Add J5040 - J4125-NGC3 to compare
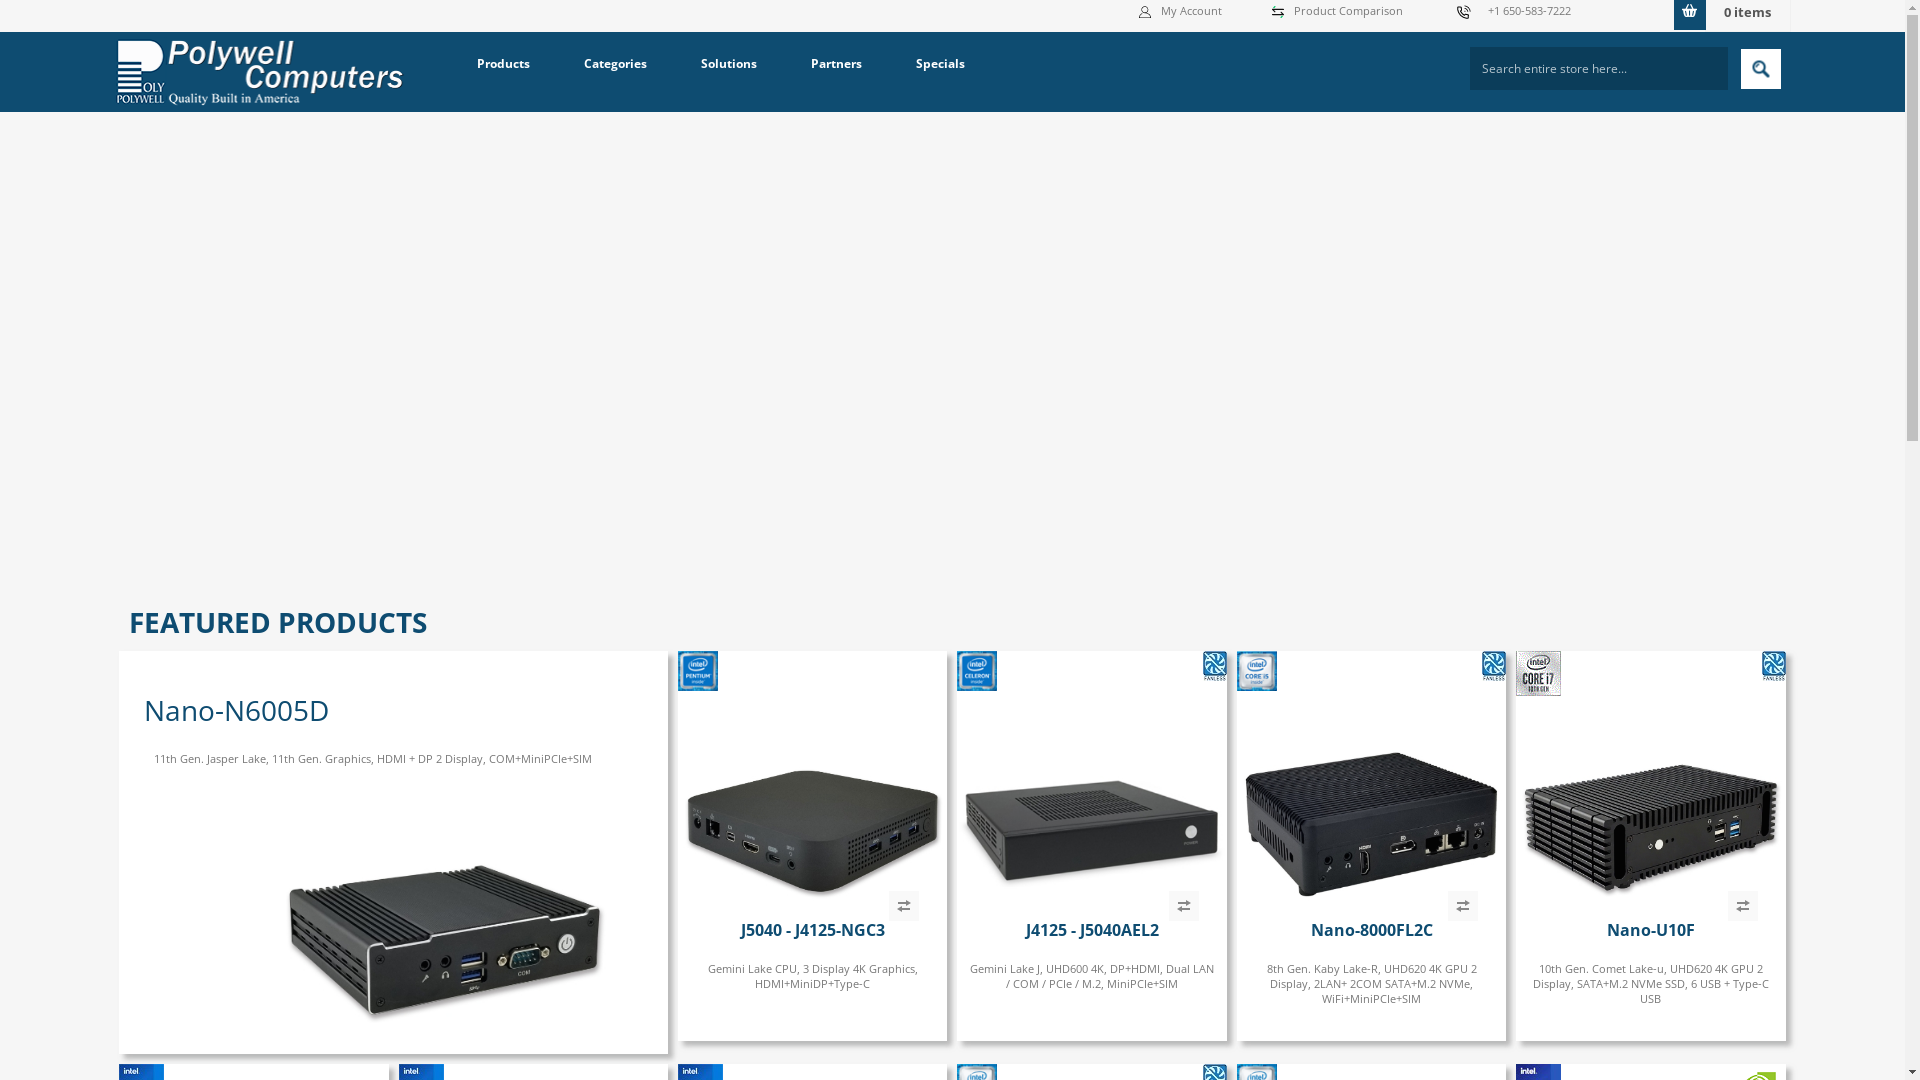 904,906
